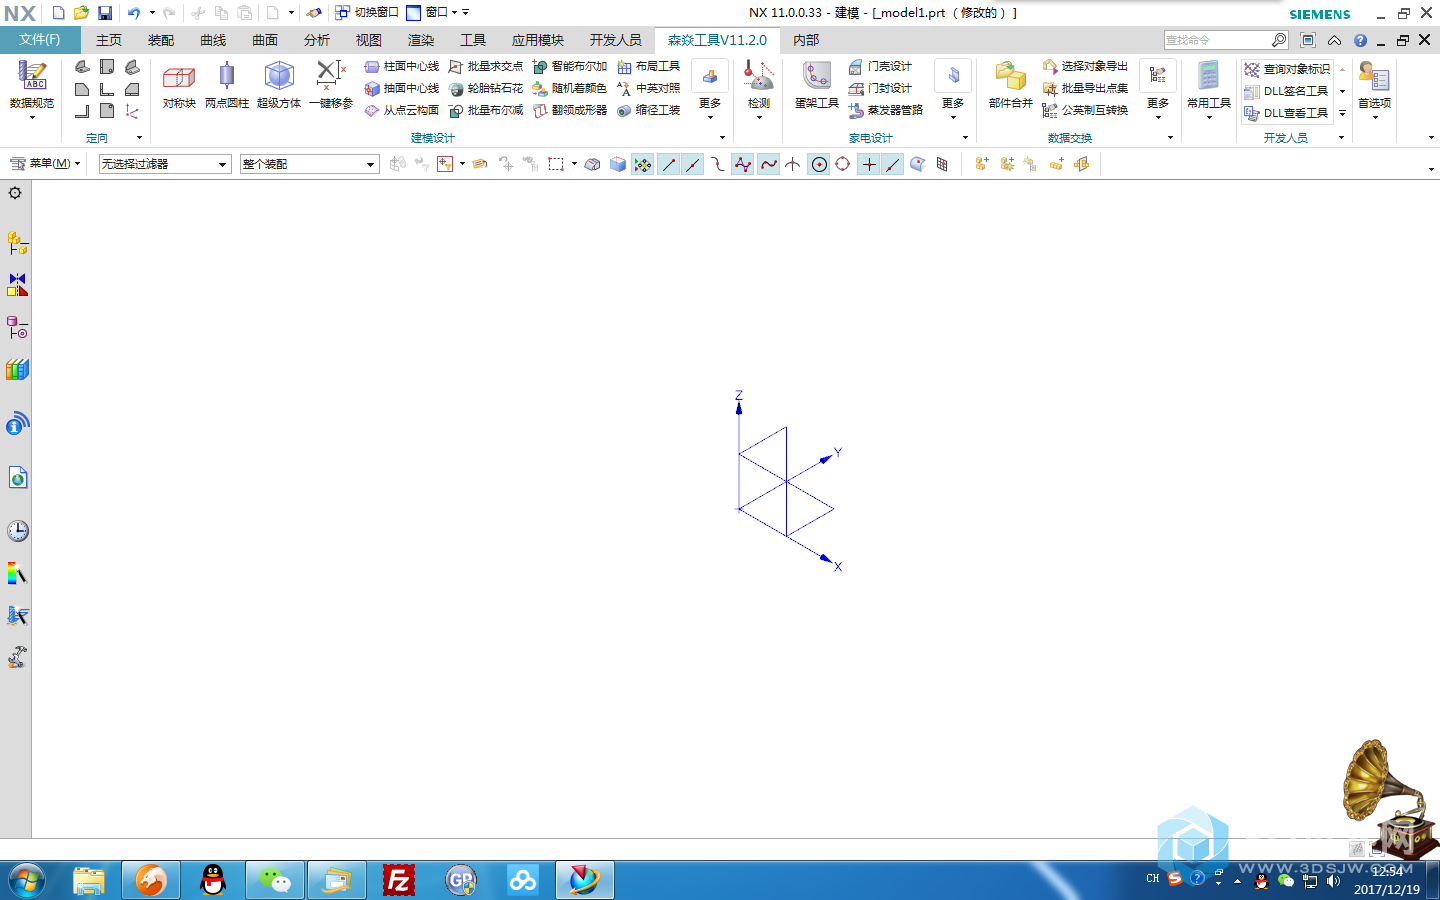Click the 对称块 symmetric block tool
The width and height of the screenshot is (1440, 900).
[179, 86]
